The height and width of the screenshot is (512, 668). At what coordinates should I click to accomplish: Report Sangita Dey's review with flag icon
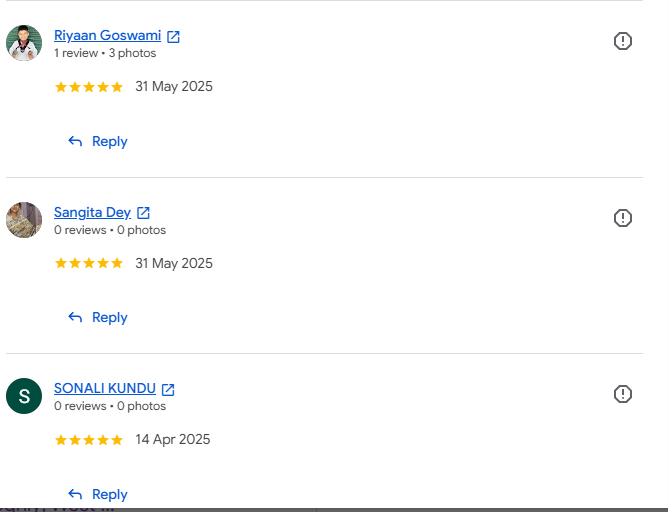pos(622,218)
